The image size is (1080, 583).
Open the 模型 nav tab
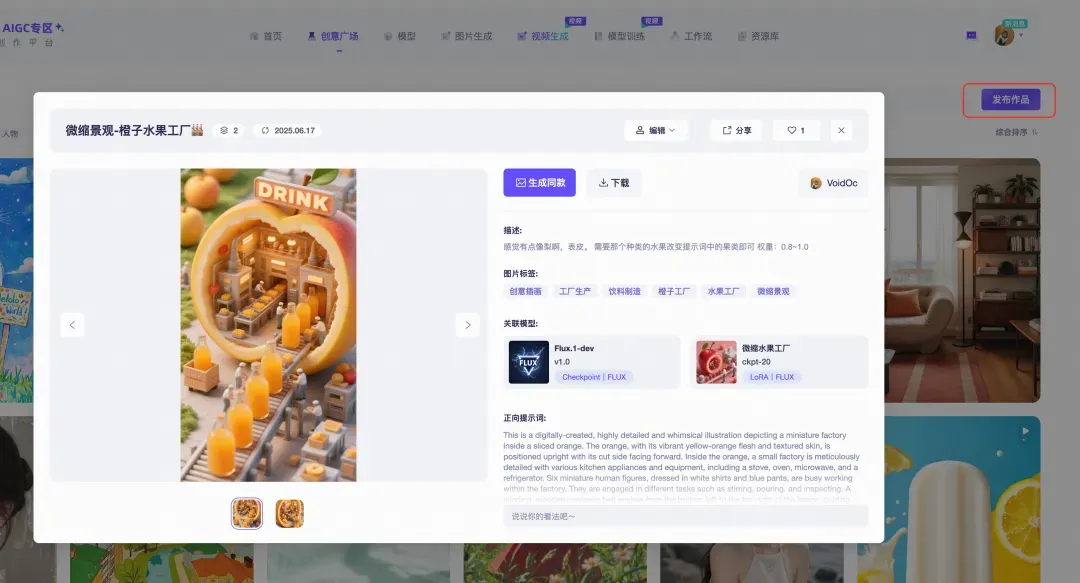point(399,36)
